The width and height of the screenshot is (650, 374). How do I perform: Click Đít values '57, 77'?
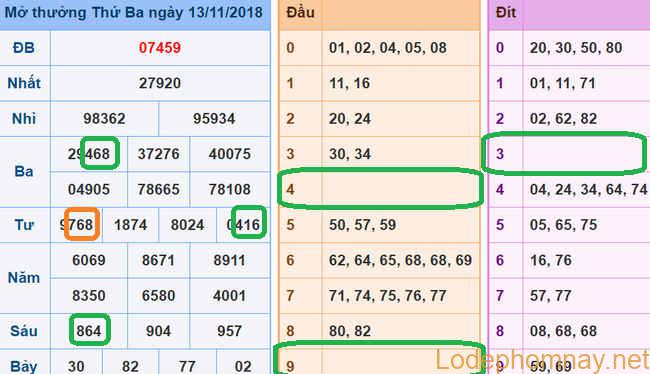[x=551, y=296]
